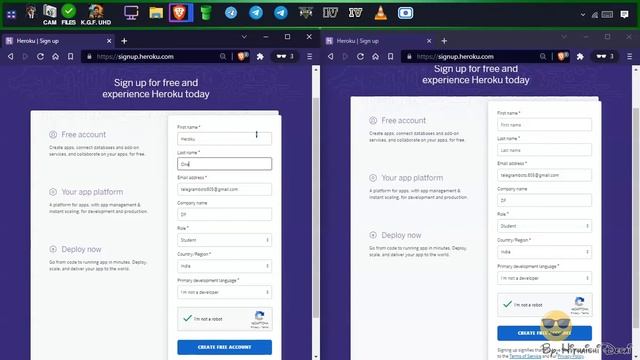Bookmark page in left browser window
640x360 pixels.
pyautogui.click(x=71, y=56)
